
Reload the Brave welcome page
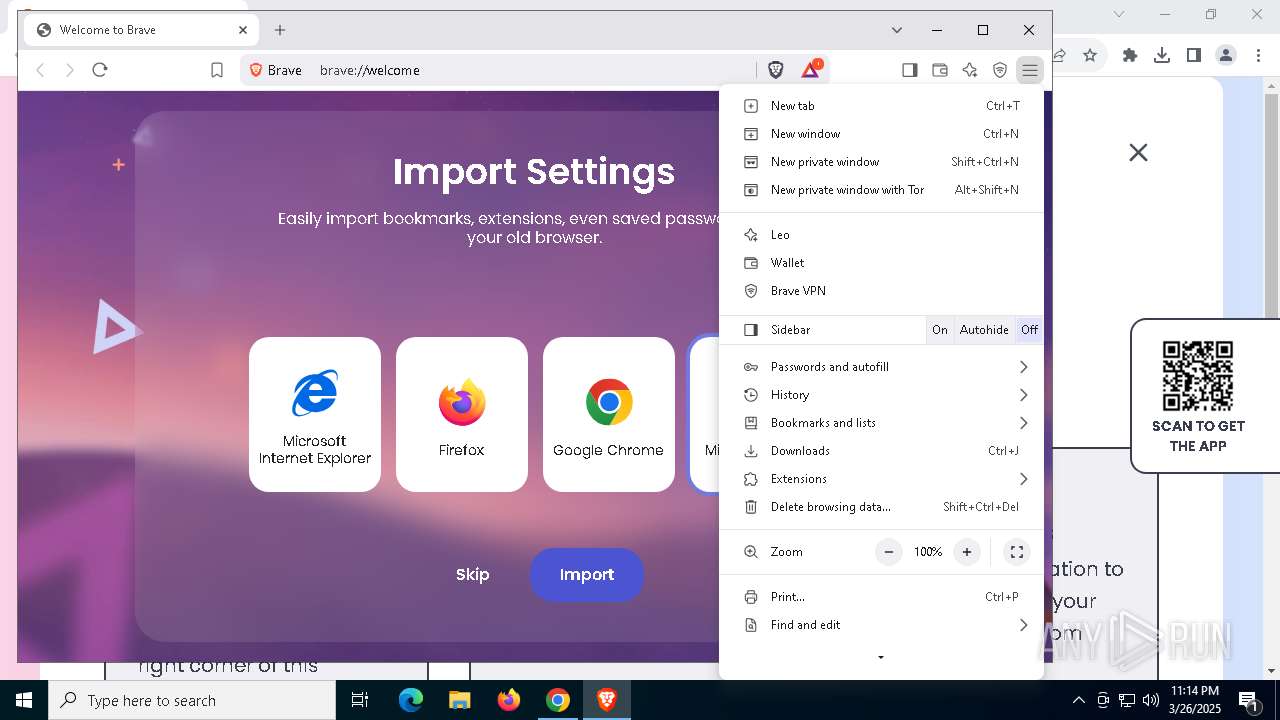(100, 70)
